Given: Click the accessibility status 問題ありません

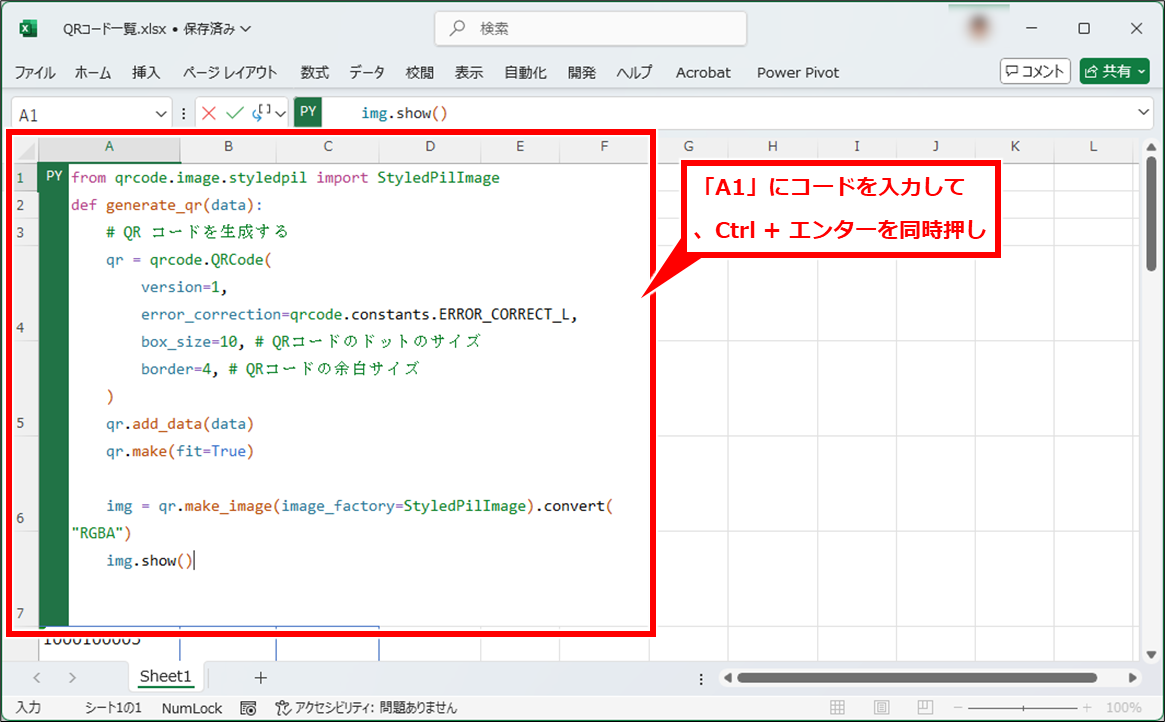Looking at the screenshot, I should (x=366, y=708).
